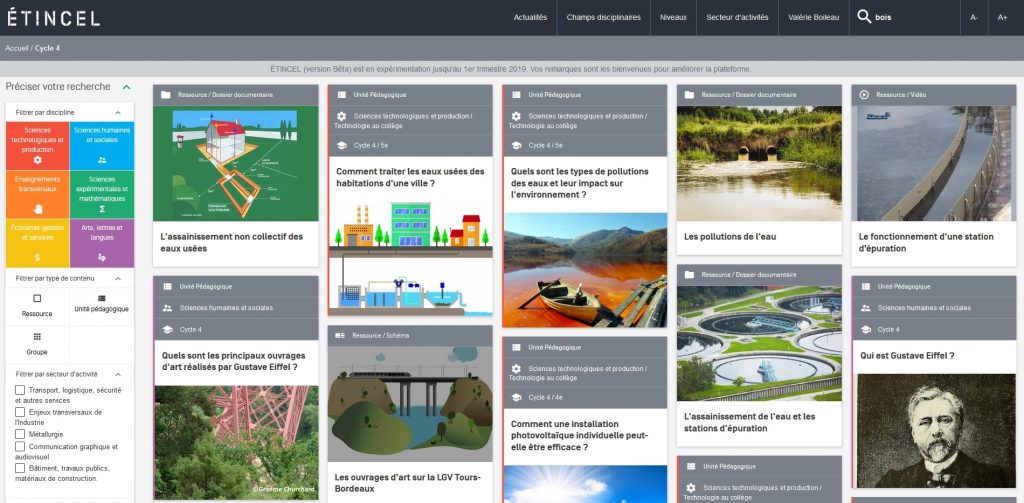
Task: Check the Transport, logistique, sécurité checkbox
Action: (20, 390)
